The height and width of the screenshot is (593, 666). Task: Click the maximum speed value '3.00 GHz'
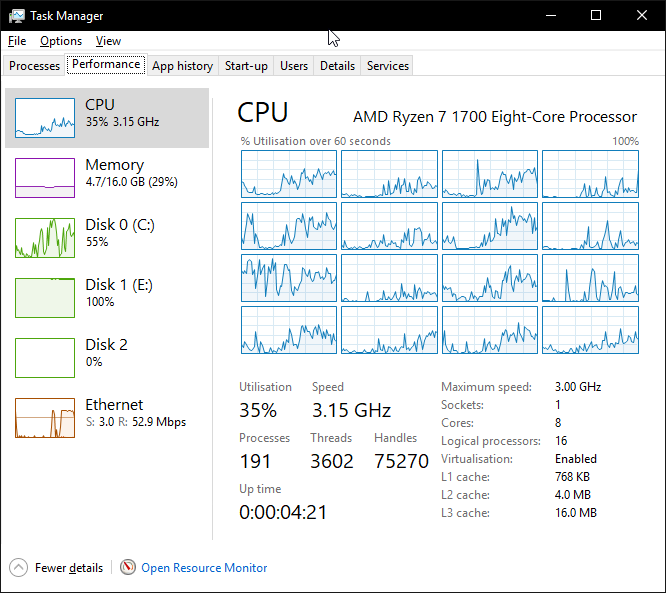[x=578, y=387]
